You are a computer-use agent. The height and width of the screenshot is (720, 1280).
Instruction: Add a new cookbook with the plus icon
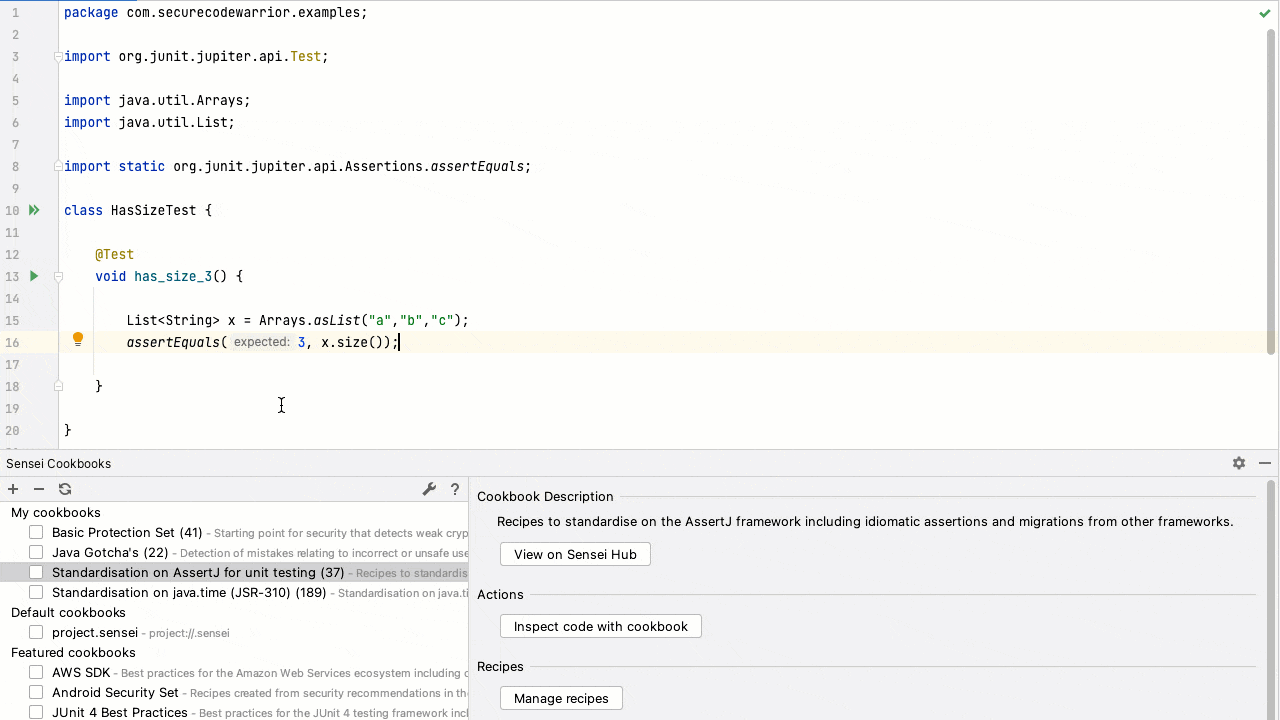pyautogui.click(x=12, y=489)
